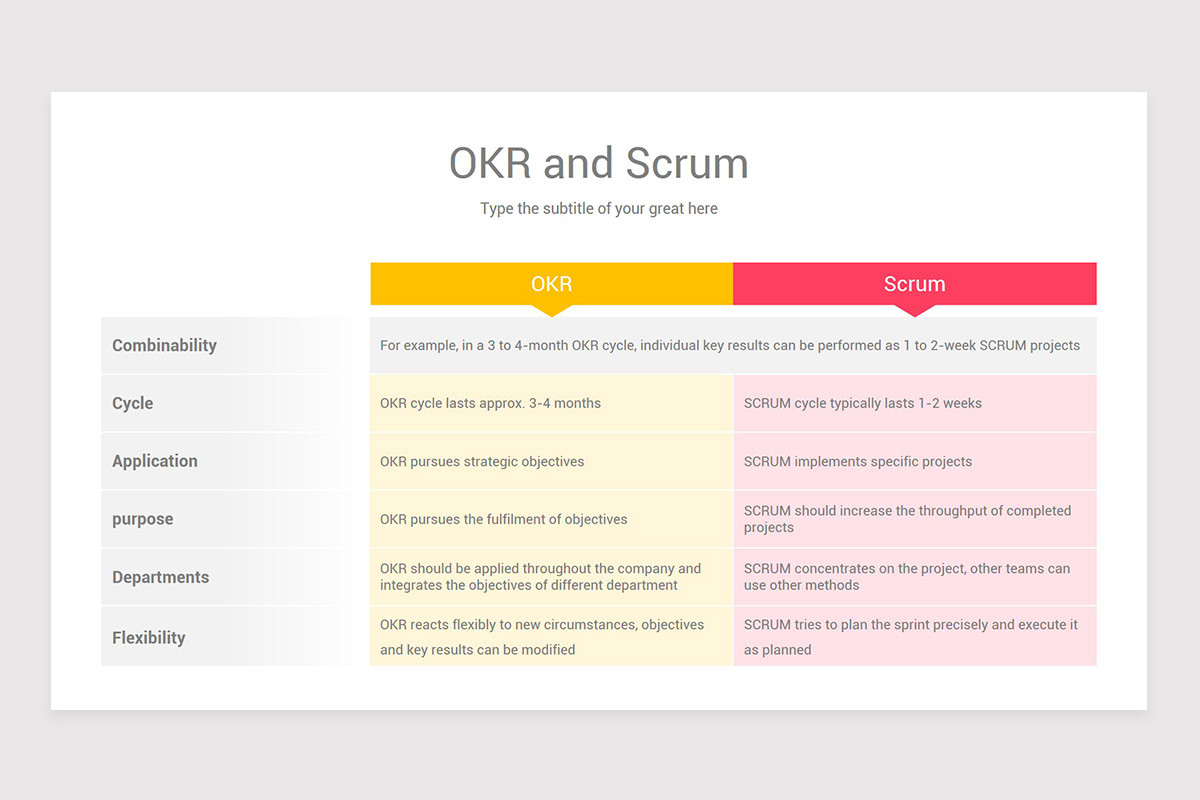
Task: Select the SCRUM throughput of completed projects cell
Action: tap(914, 519)
